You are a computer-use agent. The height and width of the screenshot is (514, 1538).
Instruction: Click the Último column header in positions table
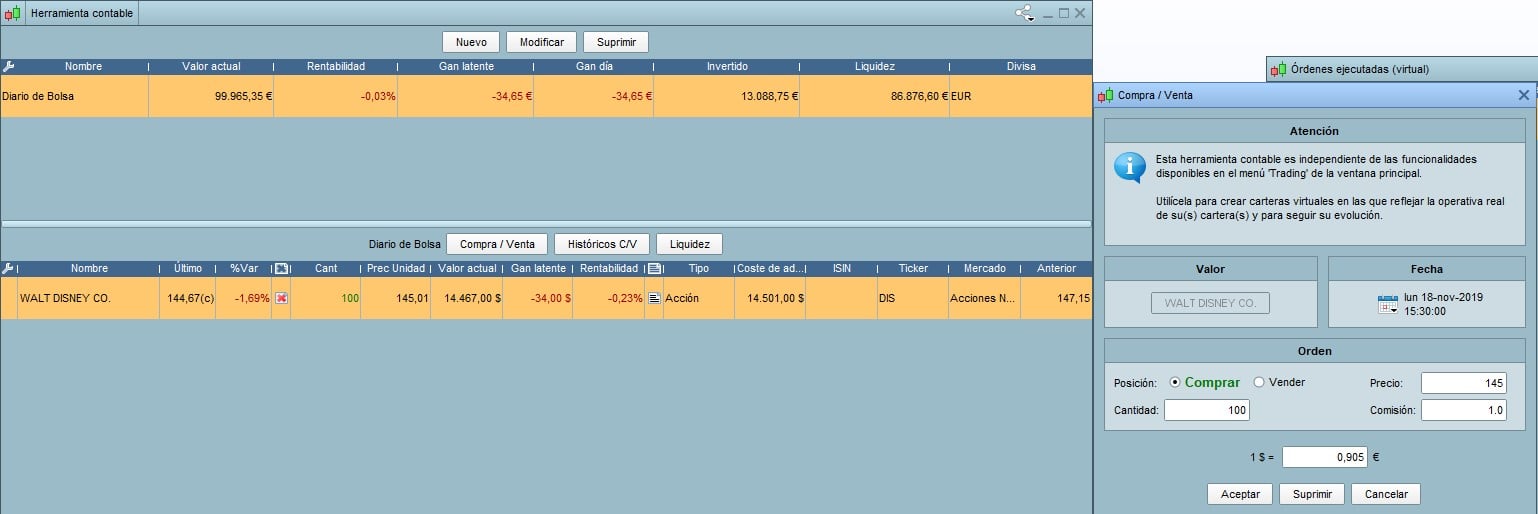[188, 269]
